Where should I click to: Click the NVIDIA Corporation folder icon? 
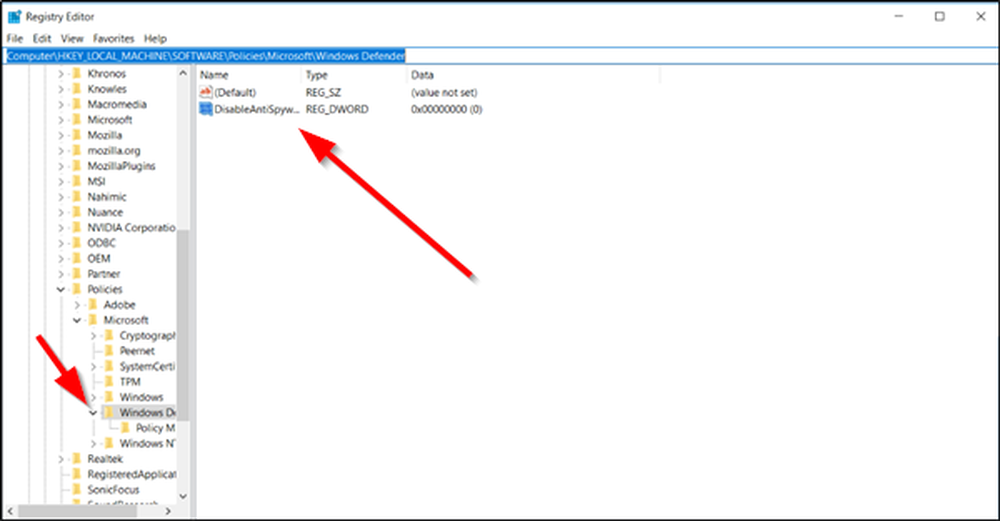(x=78, y=227)
